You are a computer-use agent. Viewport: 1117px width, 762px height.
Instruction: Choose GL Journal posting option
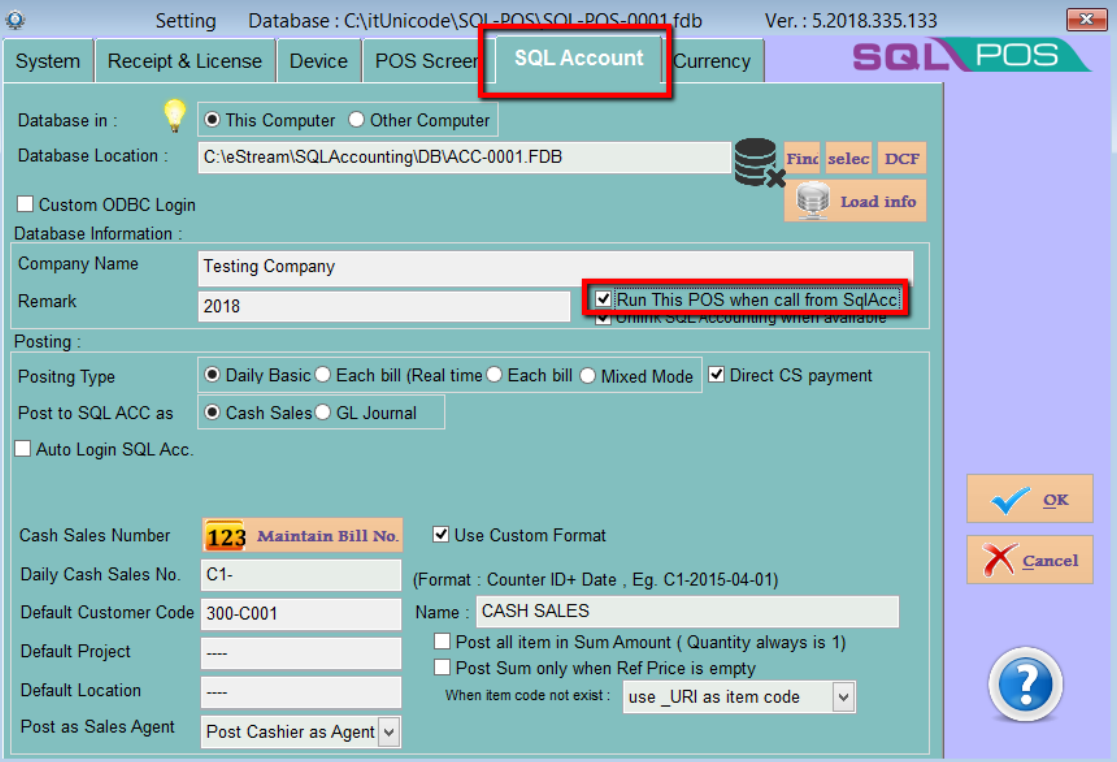point(324,413)
